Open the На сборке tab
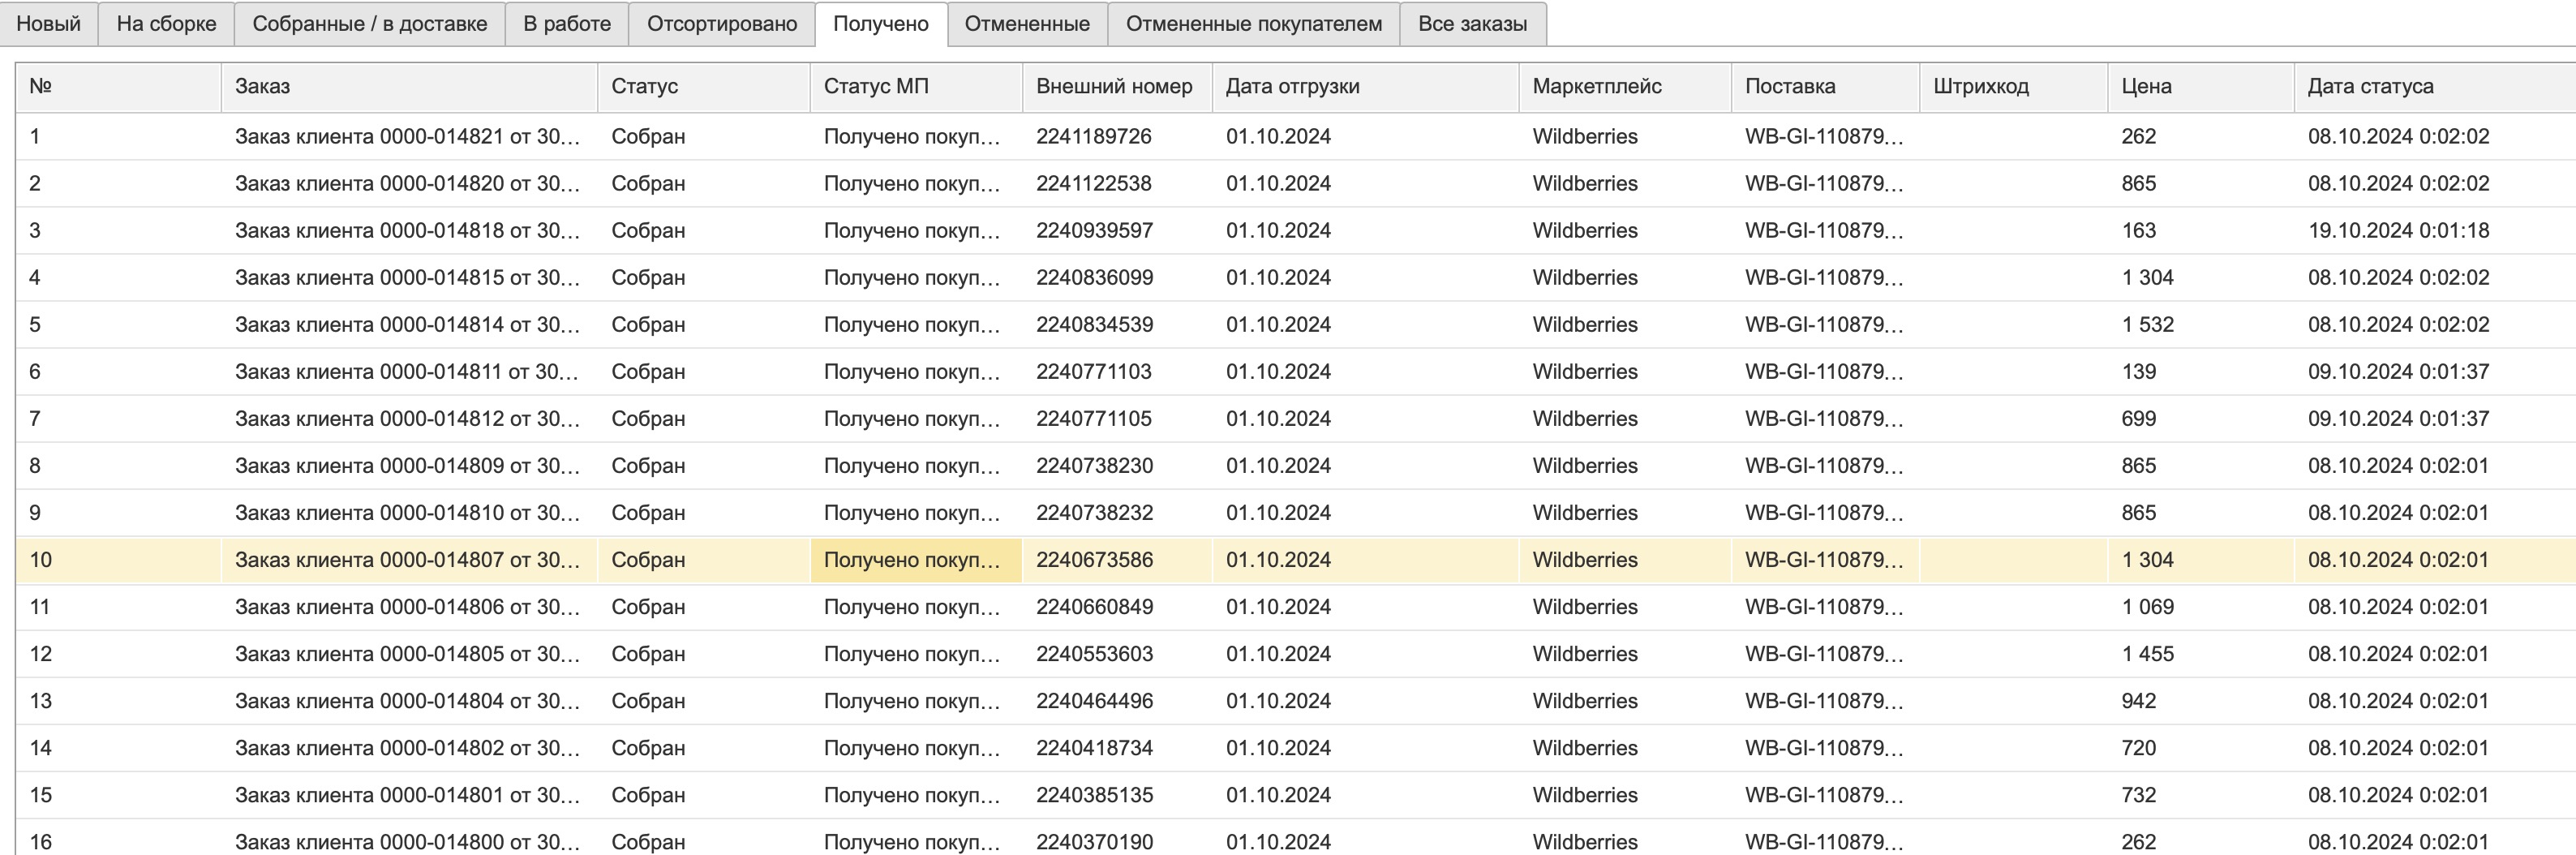This screenshot has height=855, width=2576. click(166, 24)
